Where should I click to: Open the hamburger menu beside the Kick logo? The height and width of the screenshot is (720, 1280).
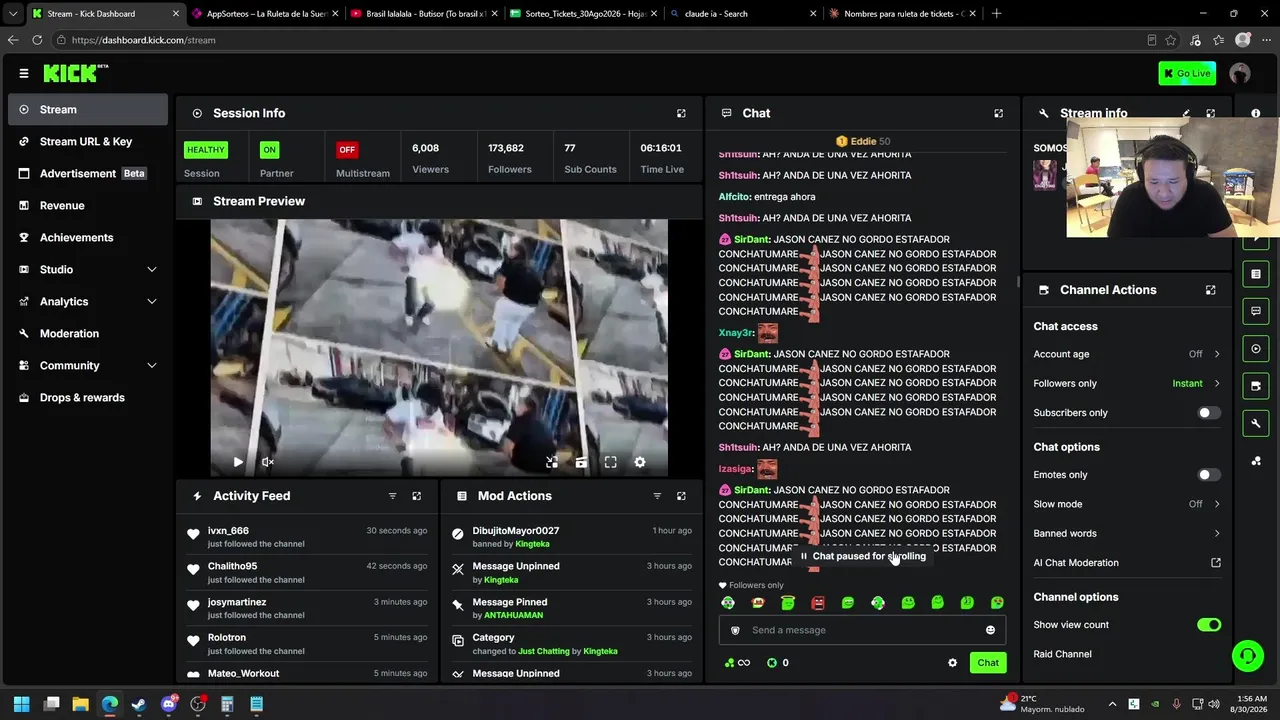[23, 73]
